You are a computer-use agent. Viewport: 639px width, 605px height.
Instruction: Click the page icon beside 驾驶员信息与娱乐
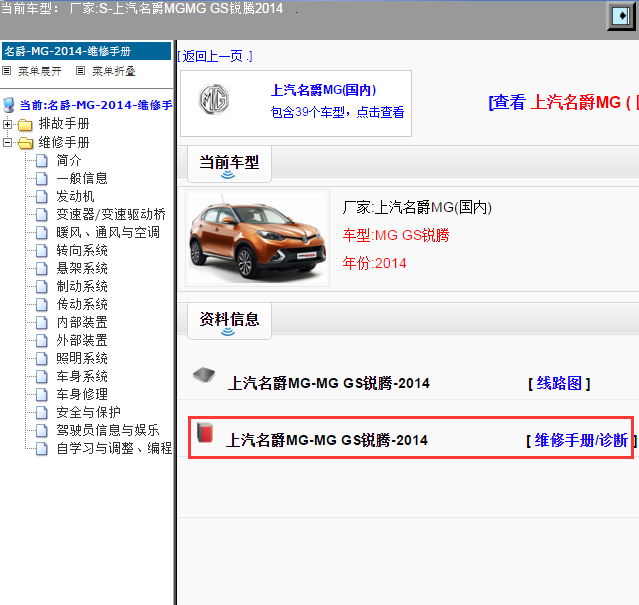42,430
